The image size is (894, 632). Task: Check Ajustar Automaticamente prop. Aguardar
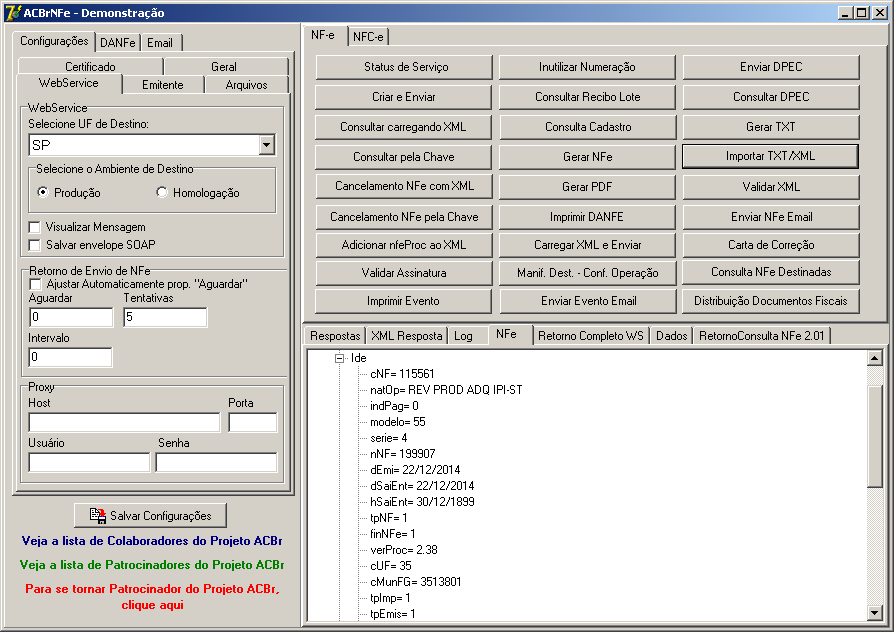(35, 284)
